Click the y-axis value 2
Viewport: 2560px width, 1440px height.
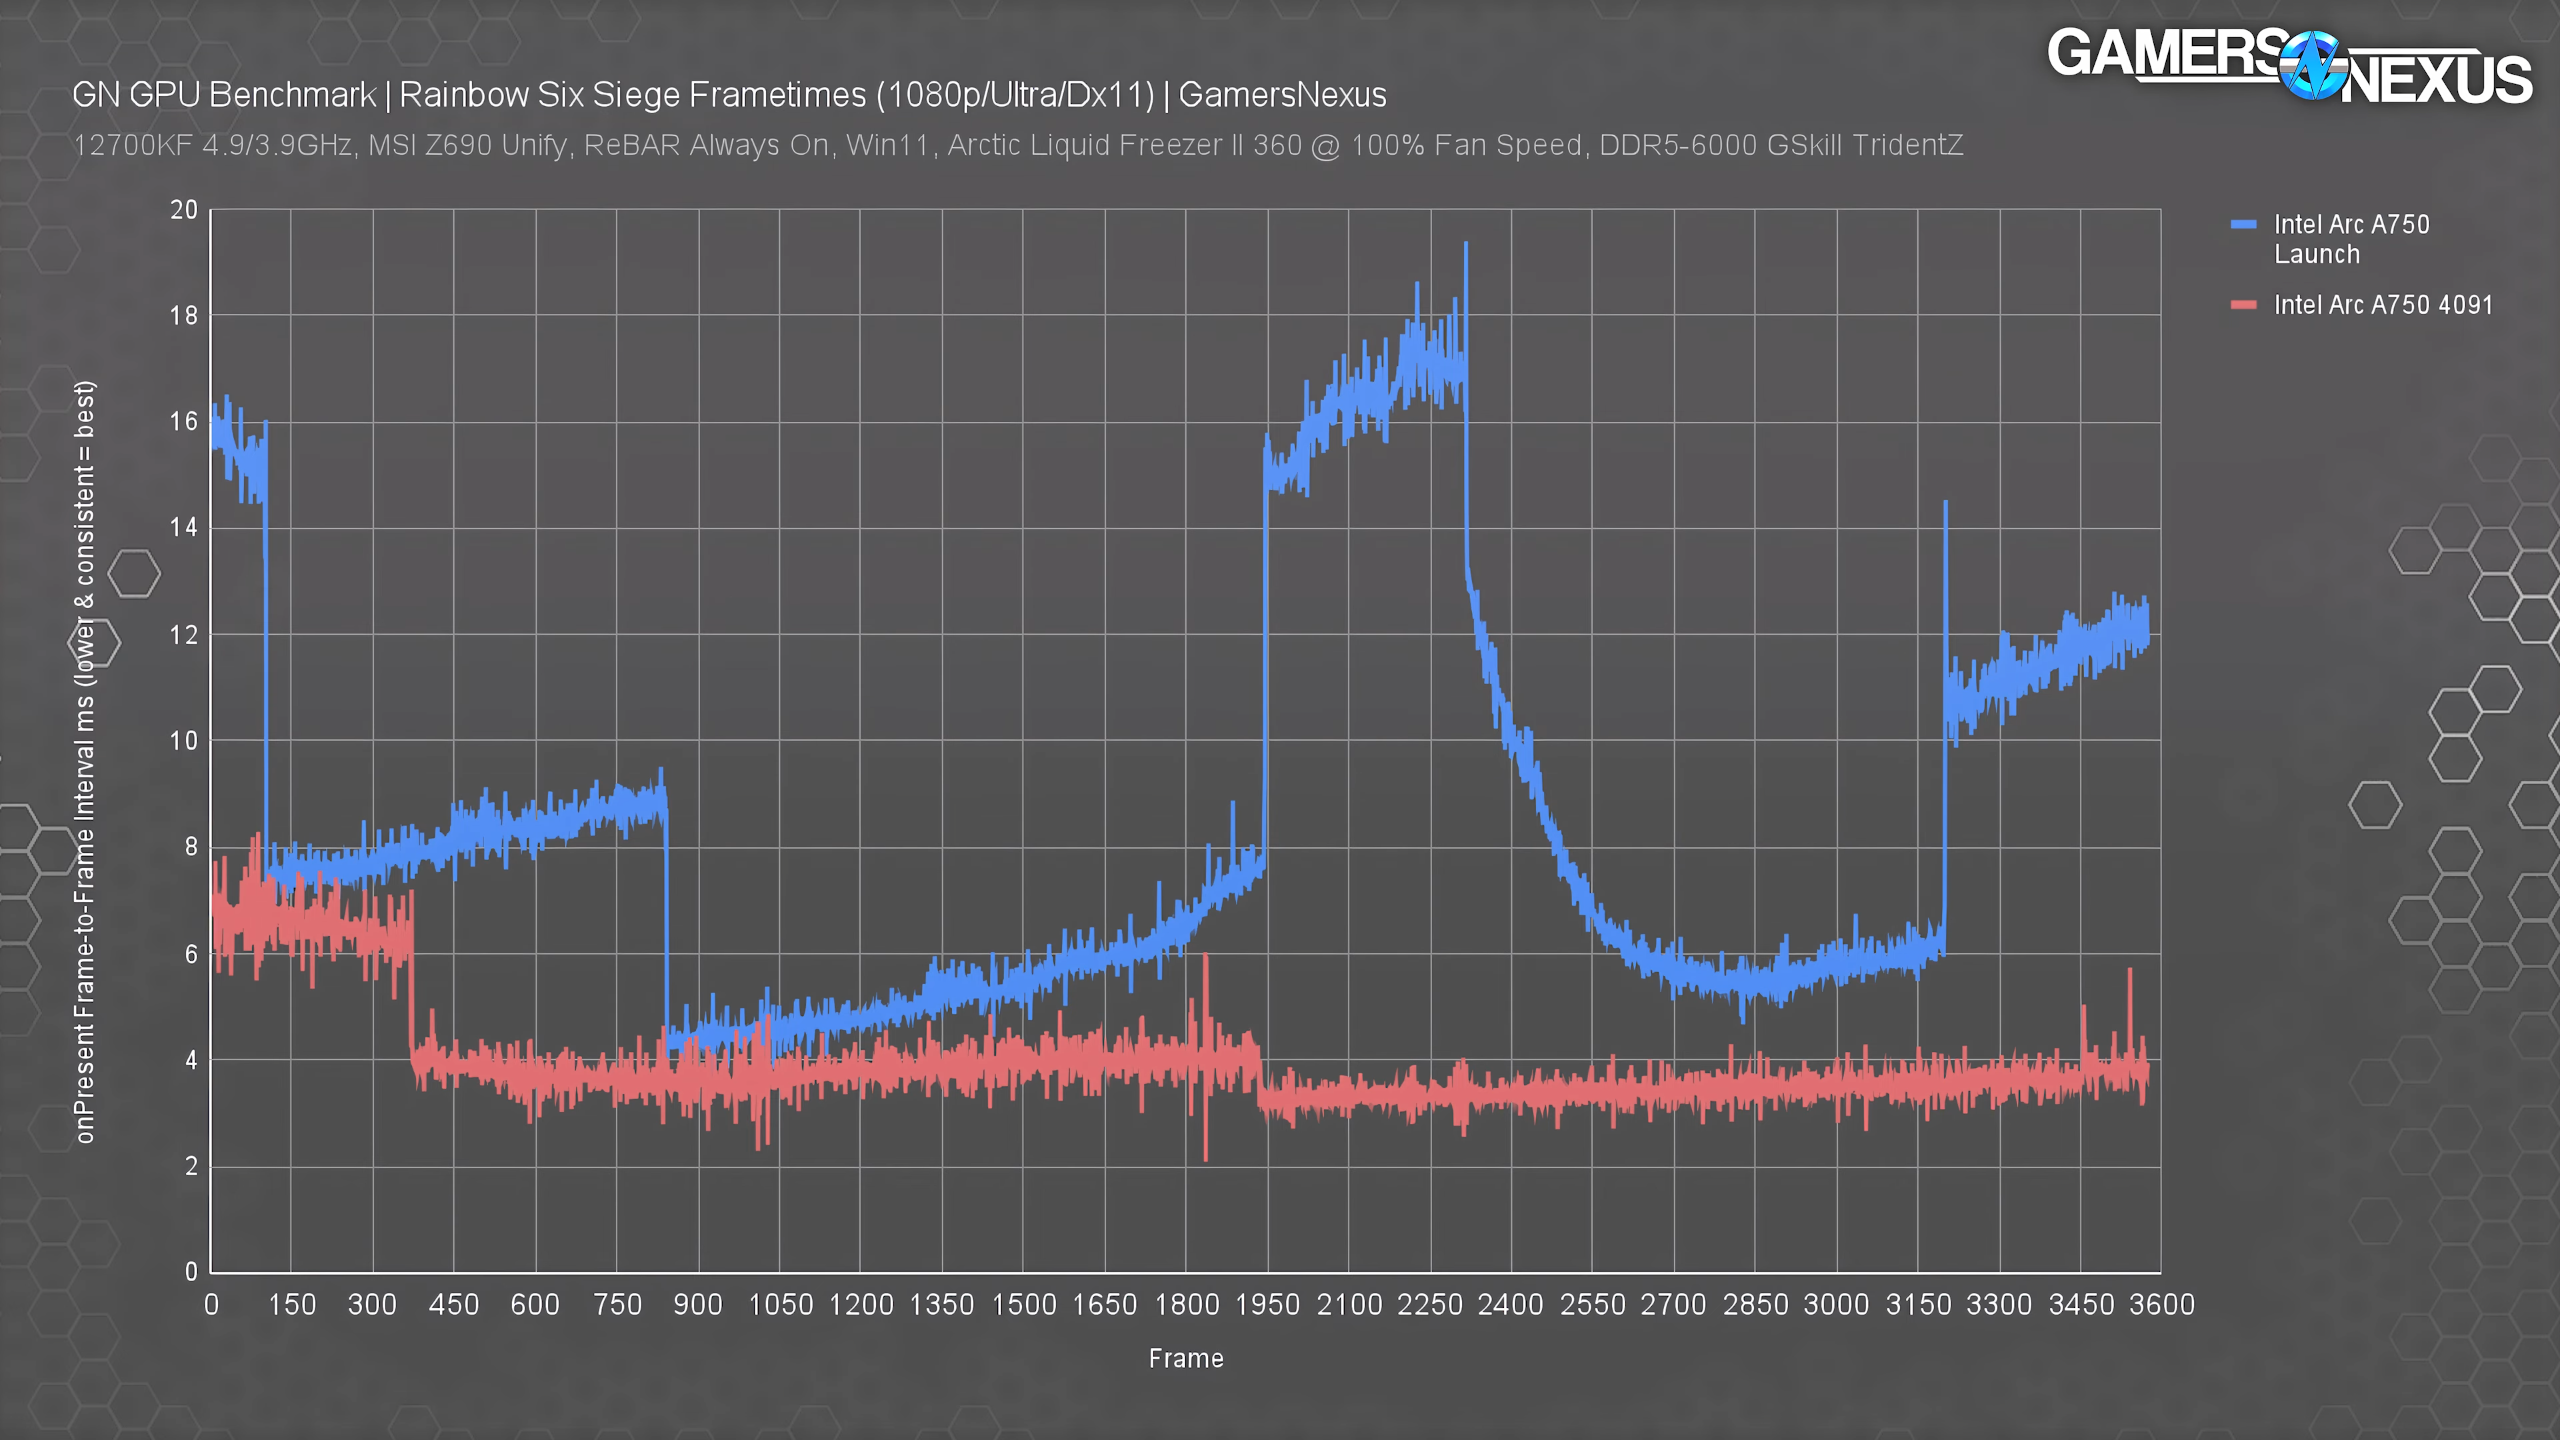pos(191,1166)
